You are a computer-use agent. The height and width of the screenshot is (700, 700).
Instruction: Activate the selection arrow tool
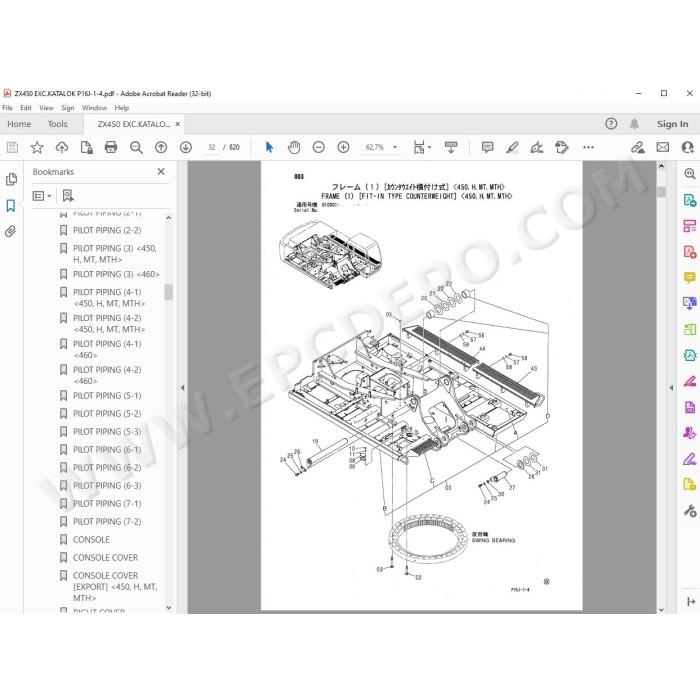[x=269, y=147]
